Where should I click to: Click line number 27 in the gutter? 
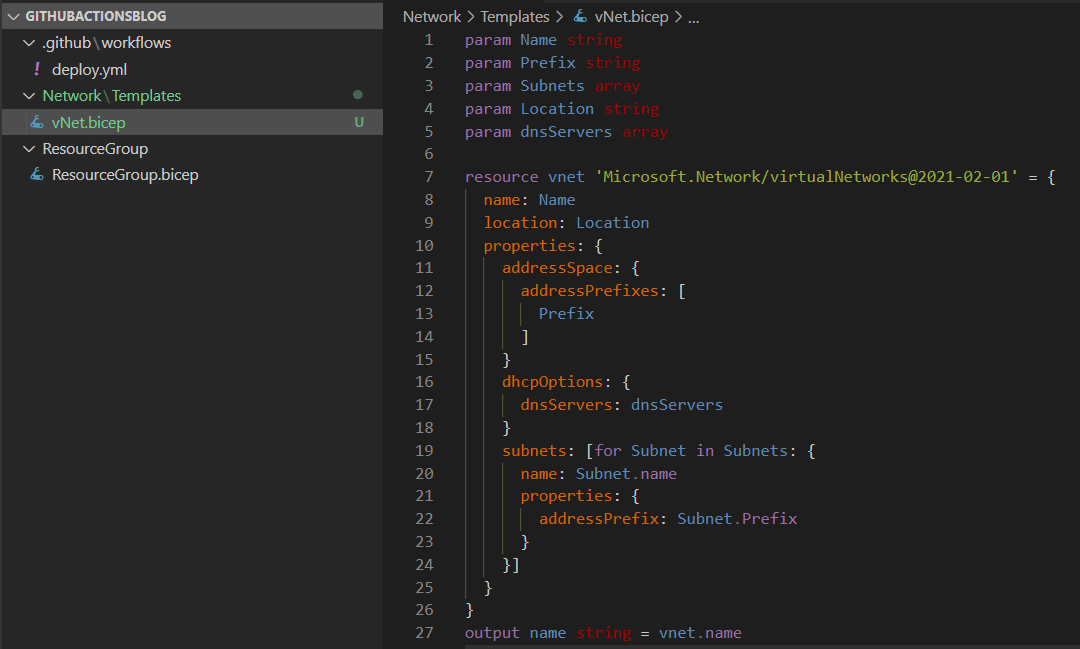[x=424, y=633]
